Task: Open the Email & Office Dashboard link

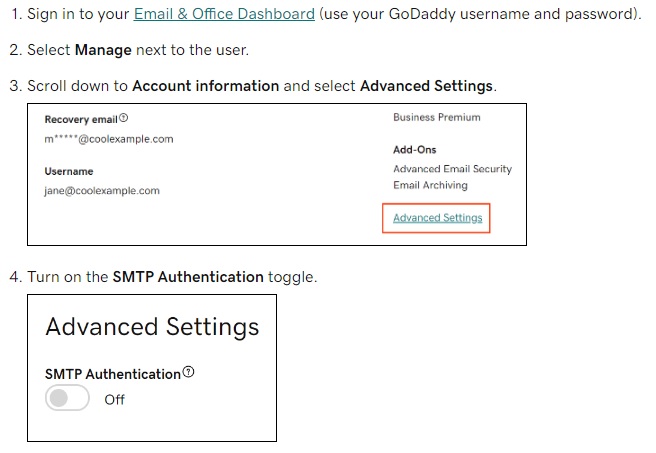Action: click(224, 14)
